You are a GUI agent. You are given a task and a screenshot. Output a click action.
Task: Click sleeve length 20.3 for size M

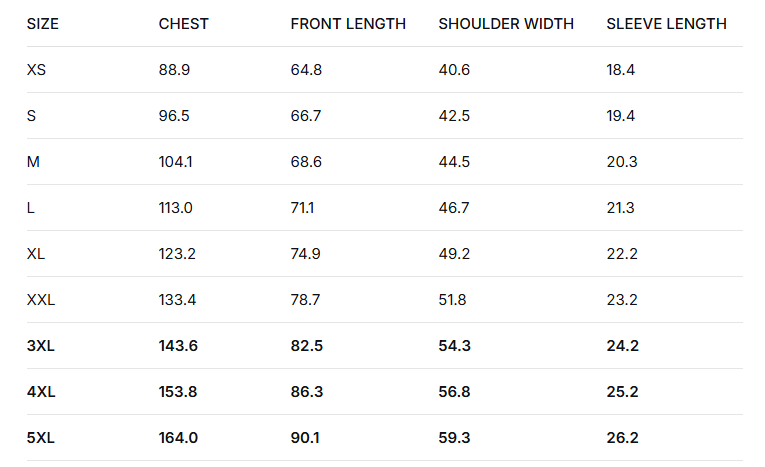621,162
